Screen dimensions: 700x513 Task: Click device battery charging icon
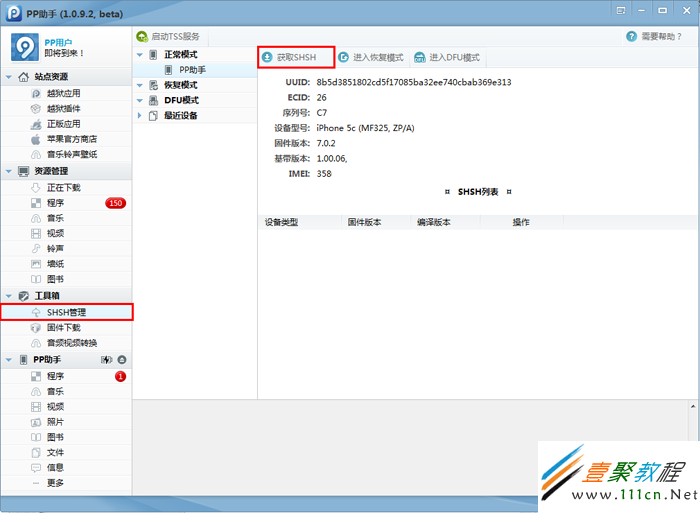pyautogui.click(x=106, y=359)
